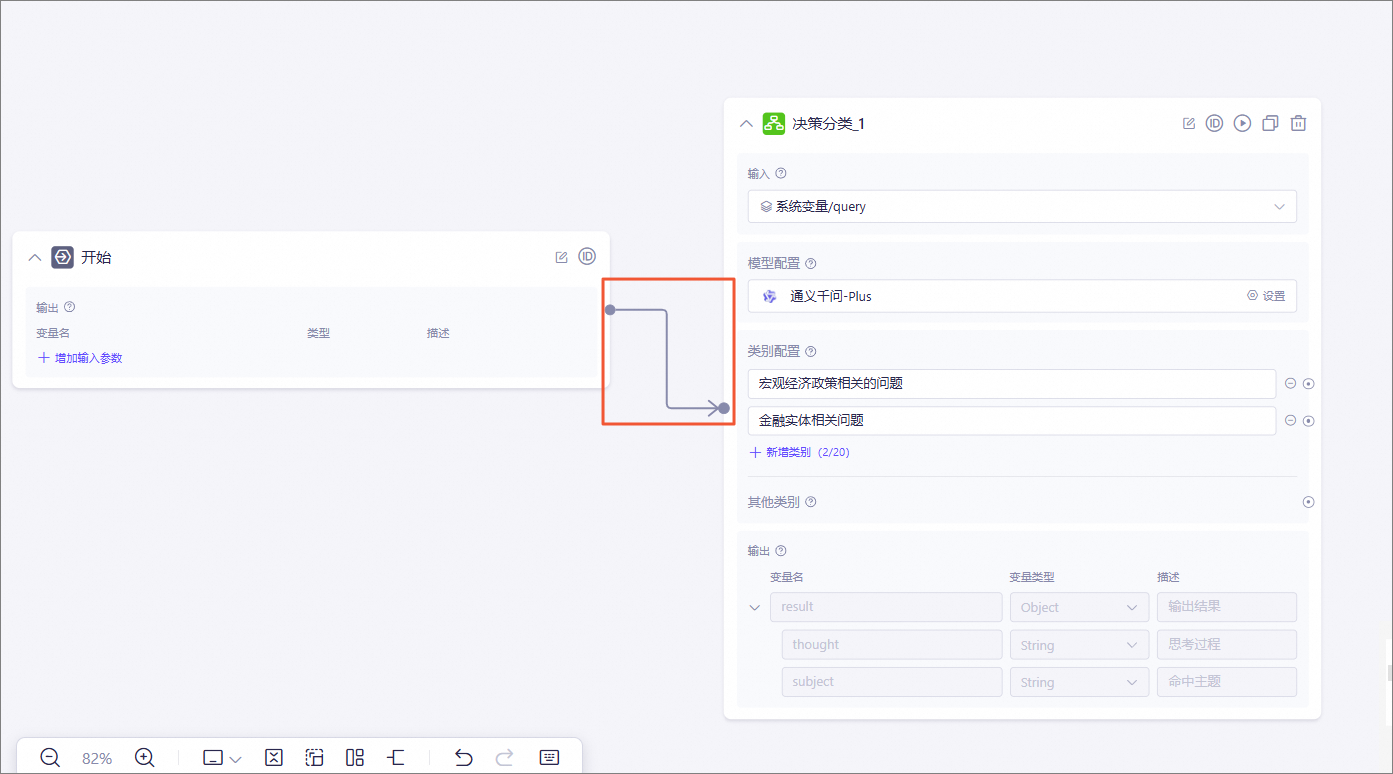Collapse the 开始 node
This screenshot has width=1393, height=774.
click(x=35, y=258)
